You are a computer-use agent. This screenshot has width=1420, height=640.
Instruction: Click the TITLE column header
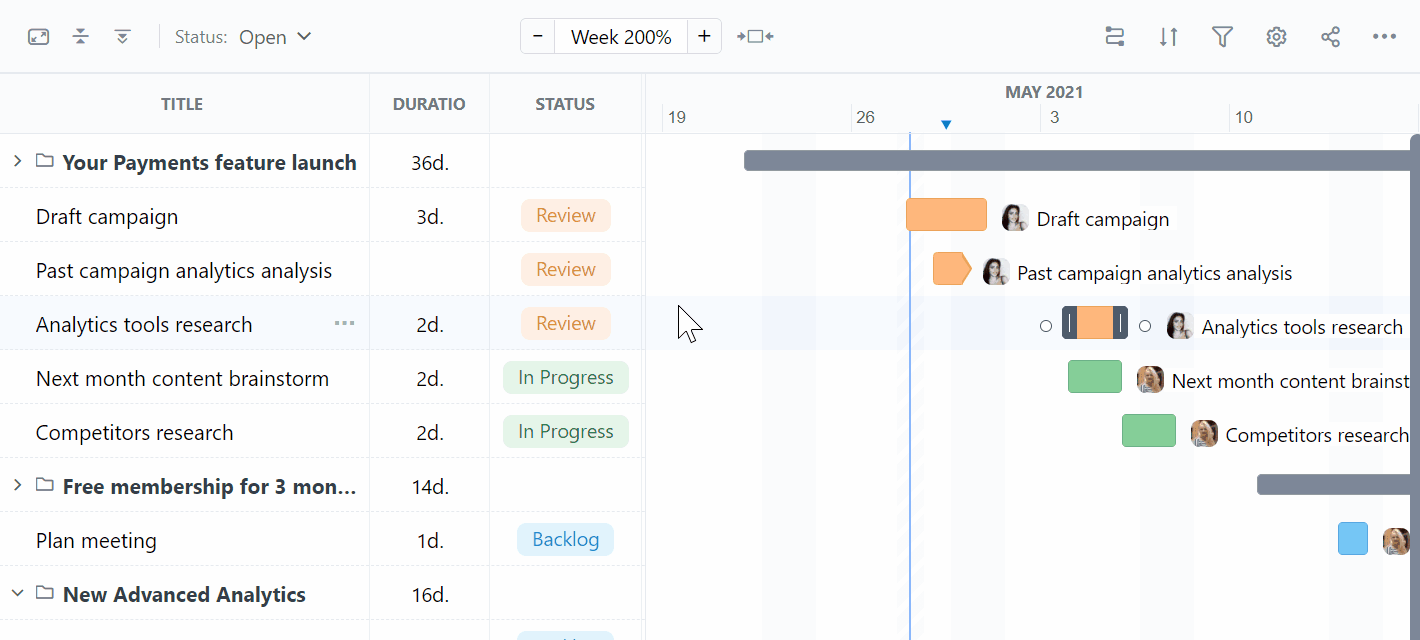(182, 104)
